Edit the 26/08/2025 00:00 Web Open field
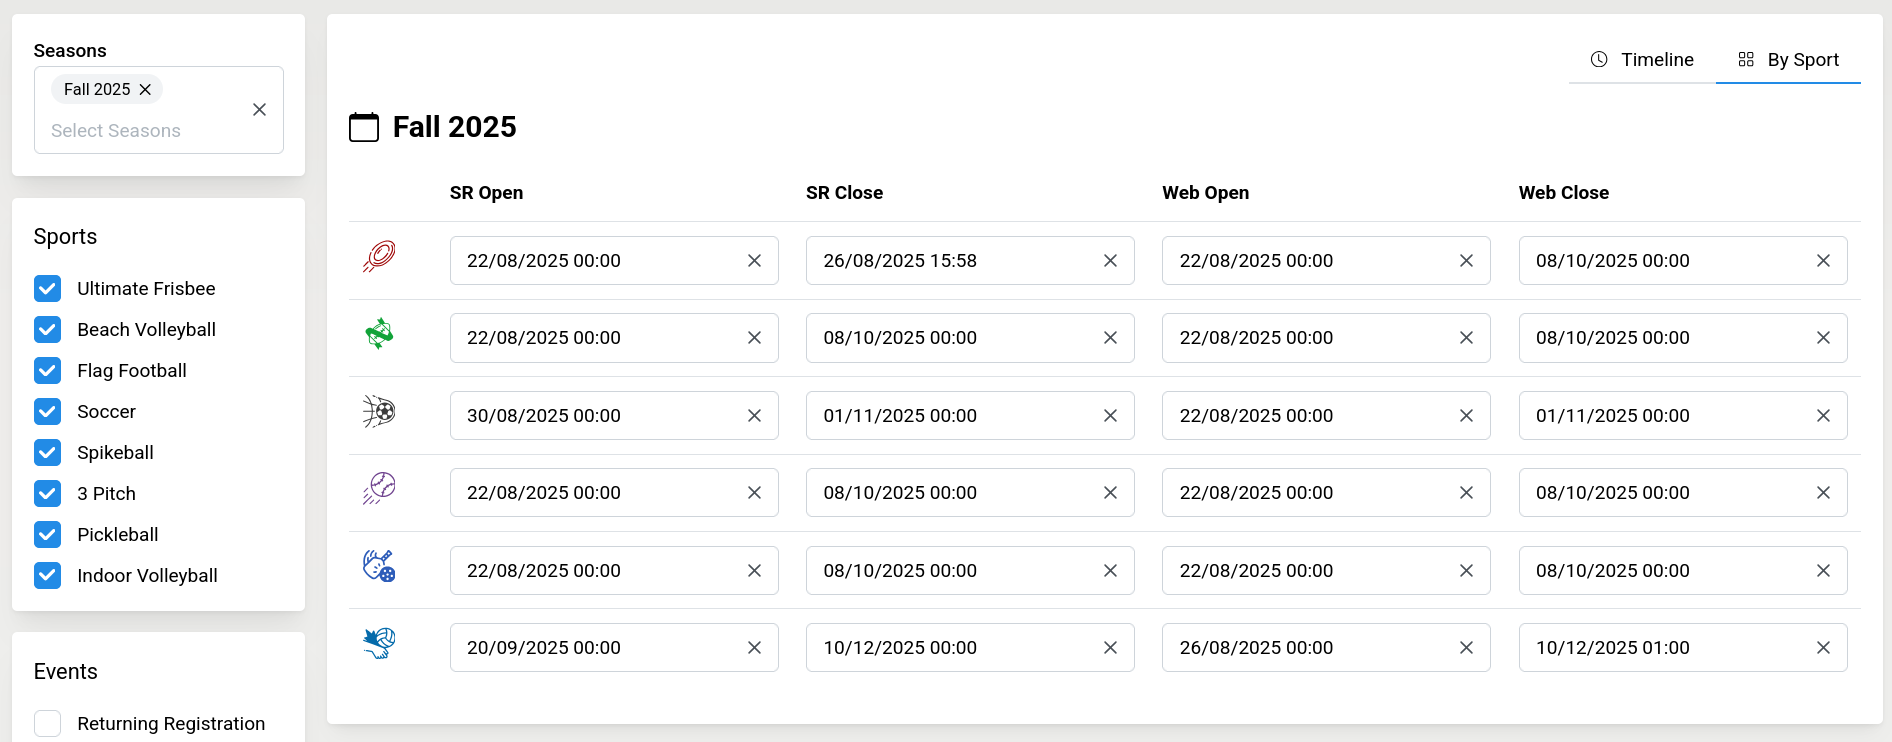The height and width of the screenshot is (742, 1892). pos(1326,648)
